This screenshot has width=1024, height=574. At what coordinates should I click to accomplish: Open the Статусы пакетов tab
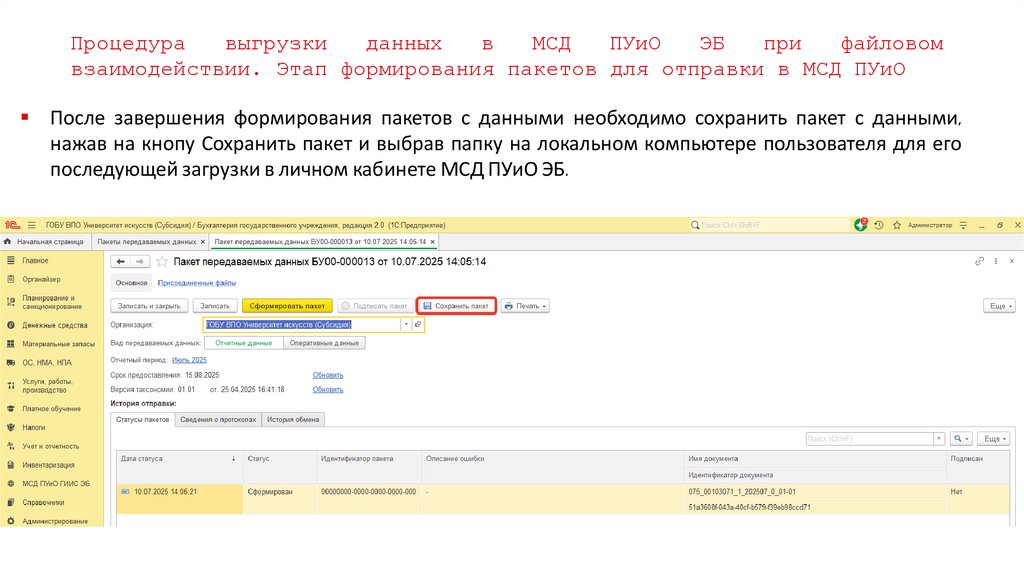pyautogui.click(x=142, y=419)
